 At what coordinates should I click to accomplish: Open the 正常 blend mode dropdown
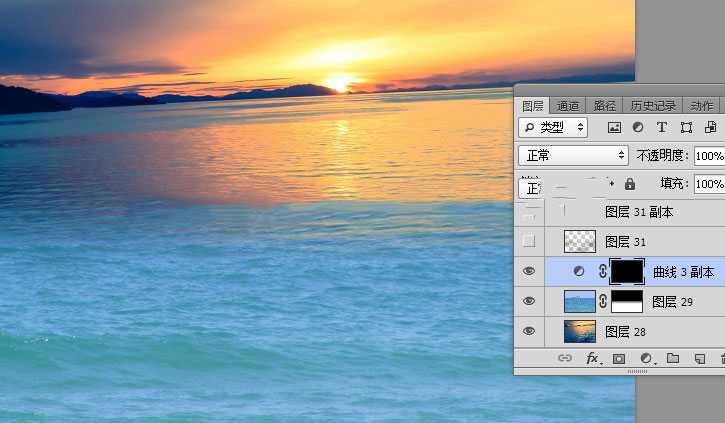click(x=573, y=156)
